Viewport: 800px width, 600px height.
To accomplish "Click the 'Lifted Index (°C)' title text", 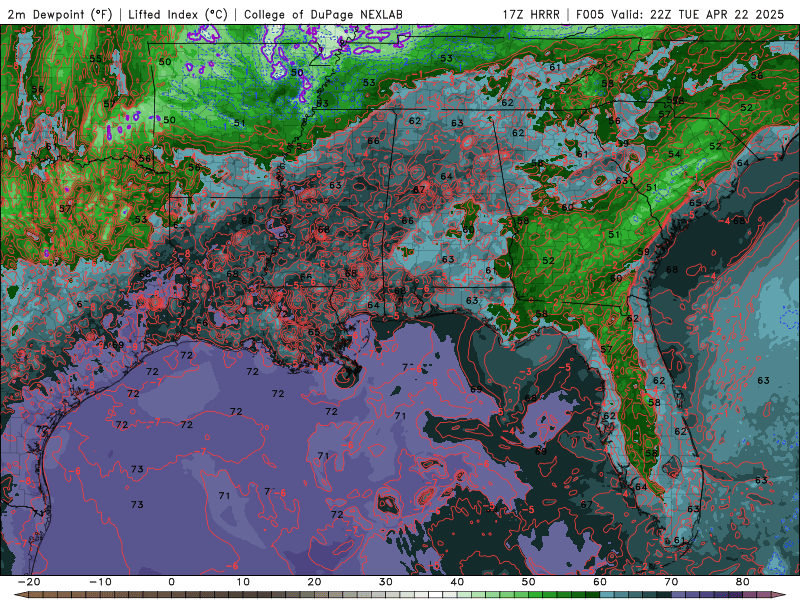I will [x=178, y=14].
